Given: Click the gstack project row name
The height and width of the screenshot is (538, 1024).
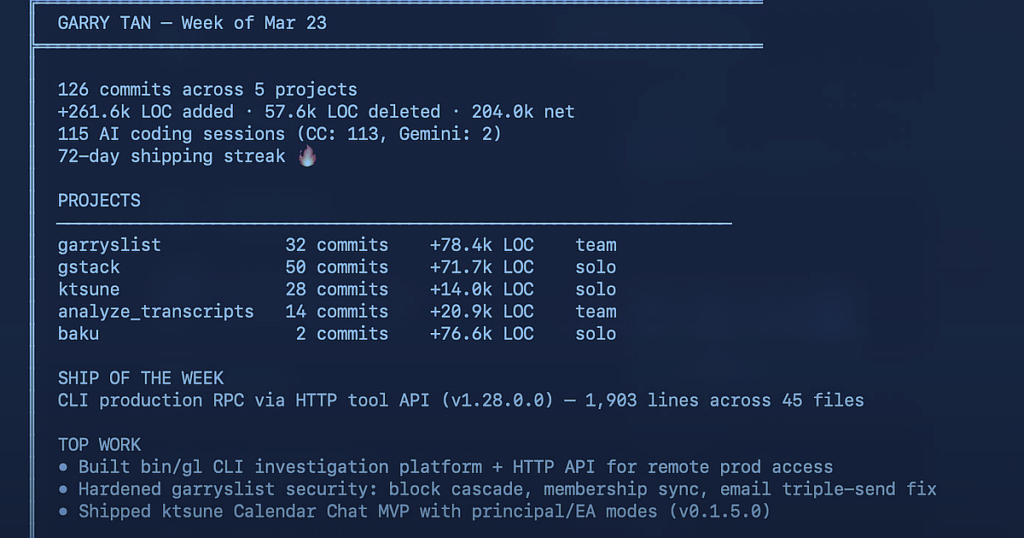Looking at the screenshot, I should [89, 268].
